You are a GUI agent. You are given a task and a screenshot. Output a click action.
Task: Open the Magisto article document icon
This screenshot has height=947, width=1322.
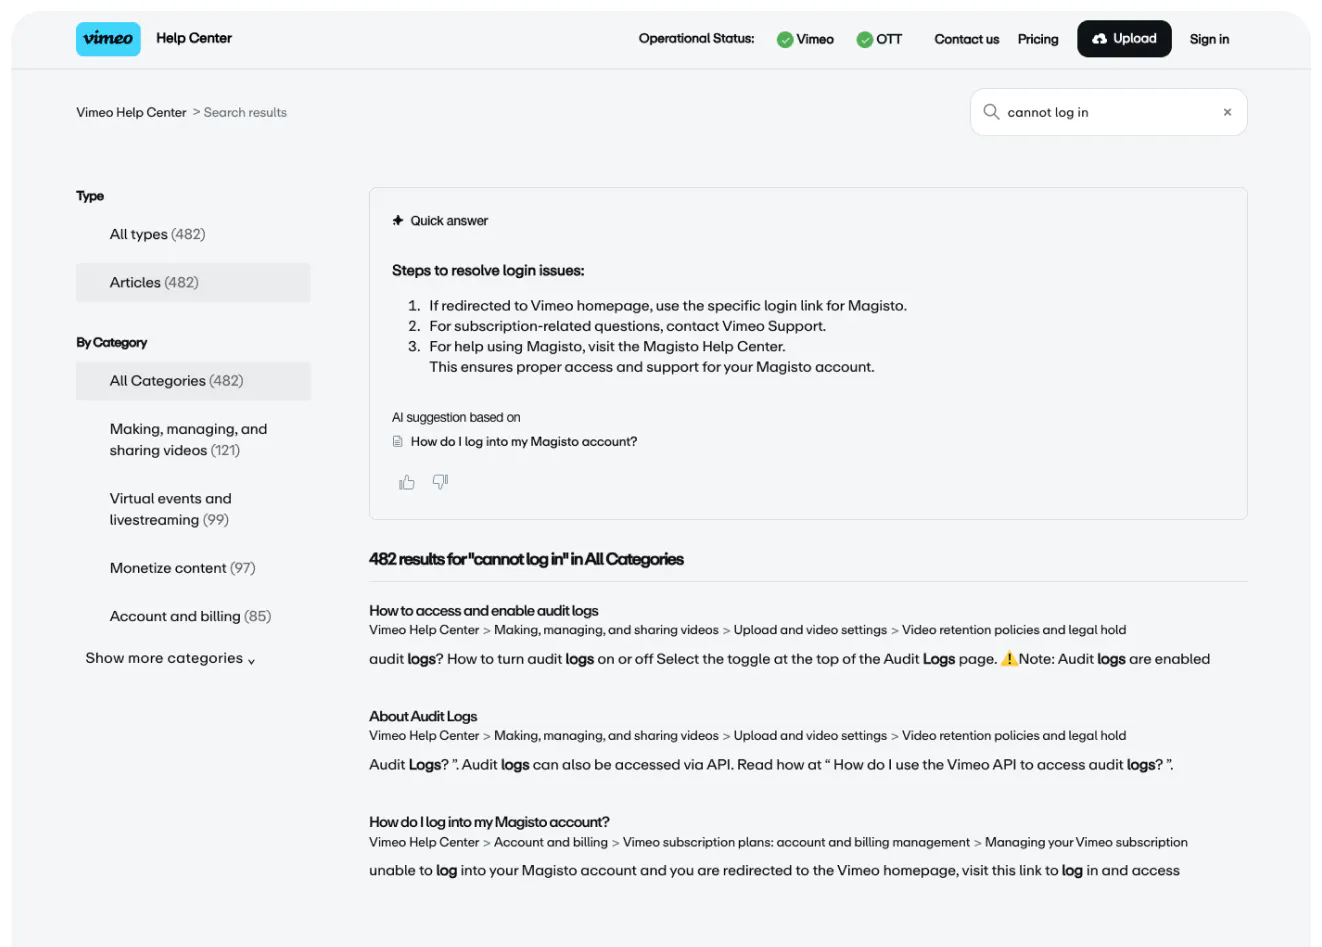398,442
